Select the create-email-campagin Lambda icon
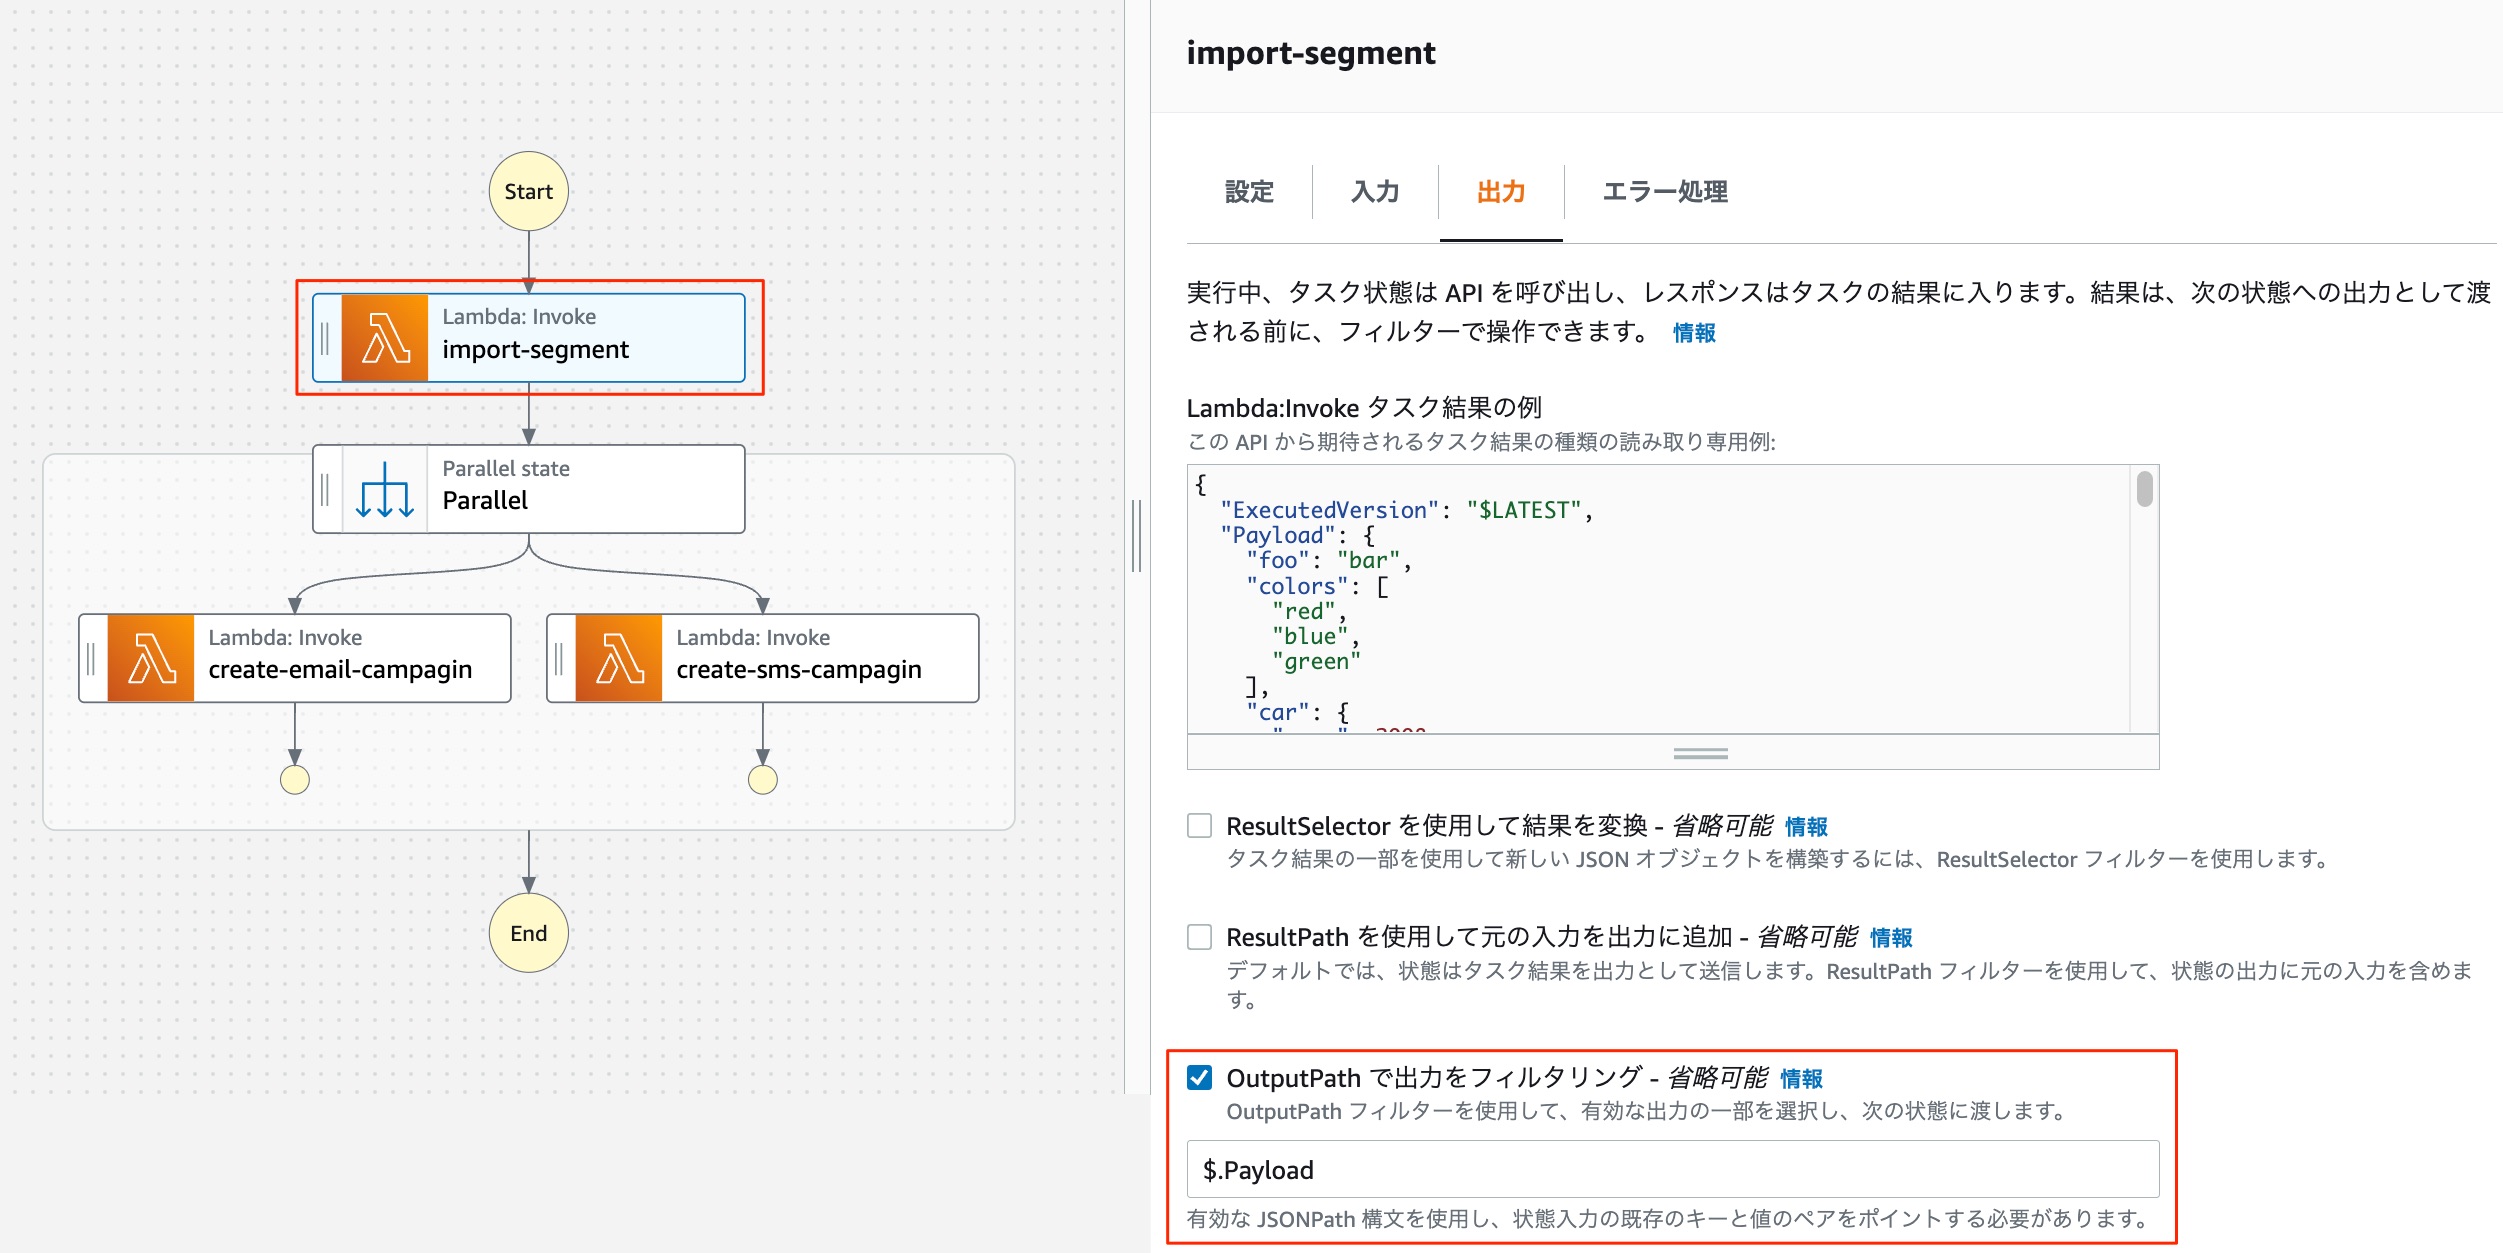2503x1253 pixels. 152,658
